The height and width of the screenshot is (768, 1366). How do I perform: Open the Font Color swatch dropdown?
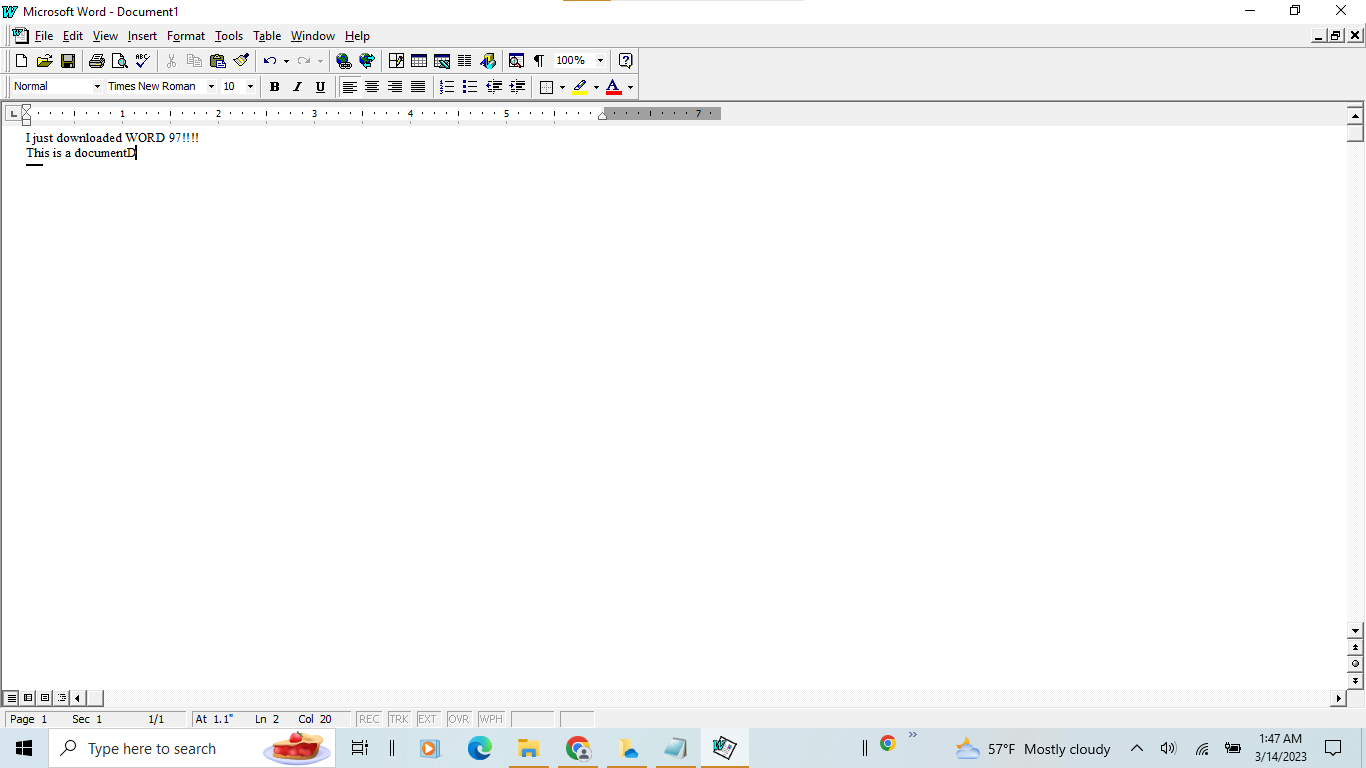629,86
